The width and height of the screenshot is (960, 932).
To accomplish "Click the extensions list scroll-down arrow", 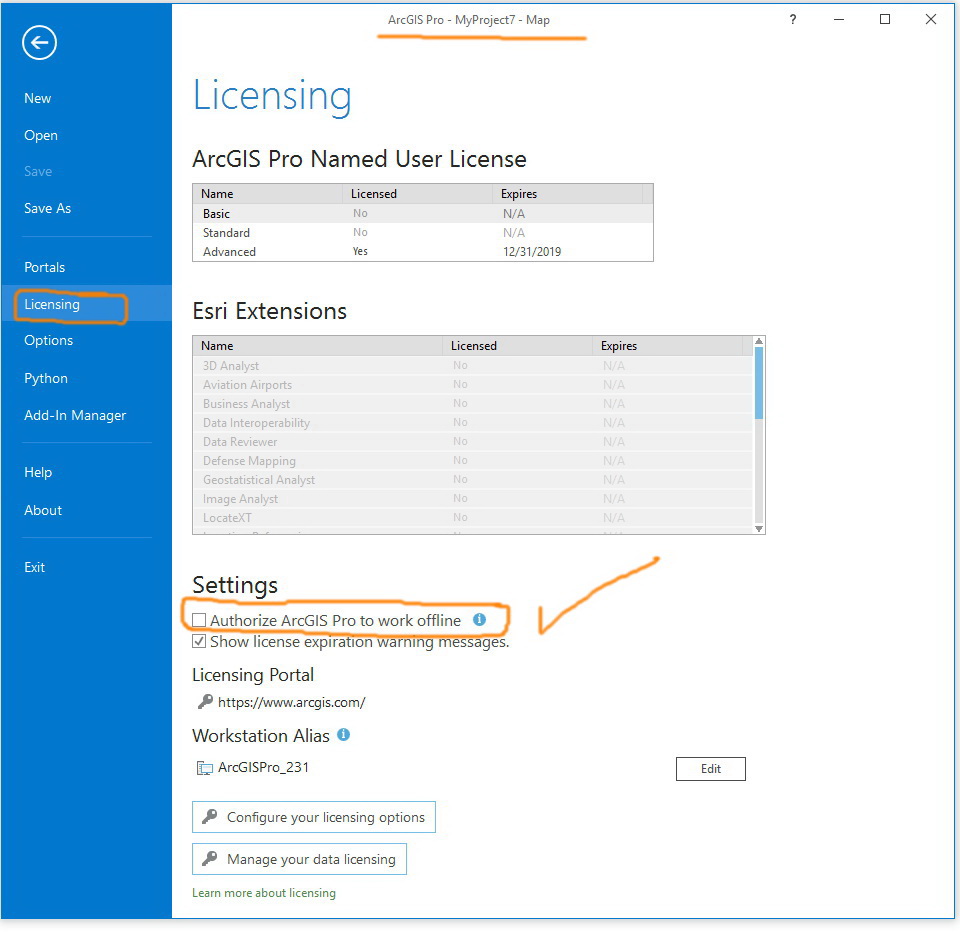I will click(x=759, y=529).
